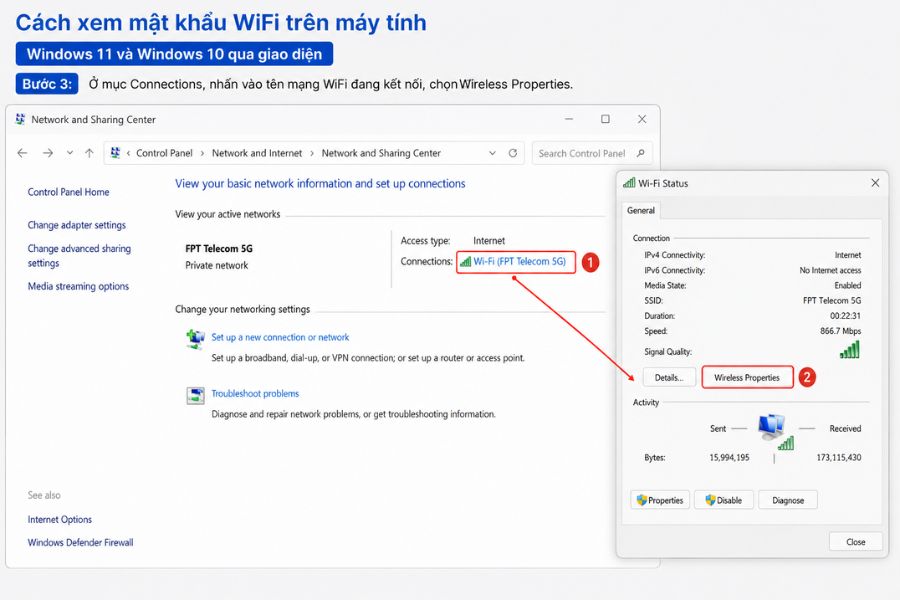900x600 pixels.
Task: Click the Control Panel icon in address bar
Action: tap(115, 153)
